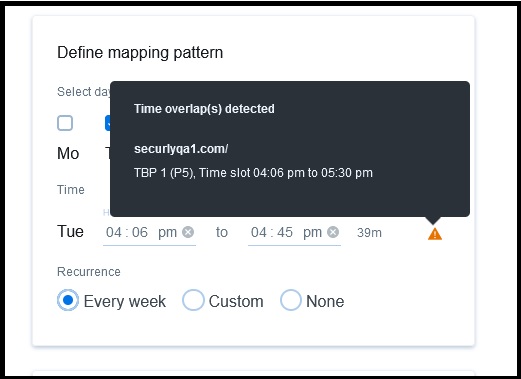Click securlyqa1.com/ in the overlap tooltip
Screen dimensions: 521x379
click(x=181, y=149)
